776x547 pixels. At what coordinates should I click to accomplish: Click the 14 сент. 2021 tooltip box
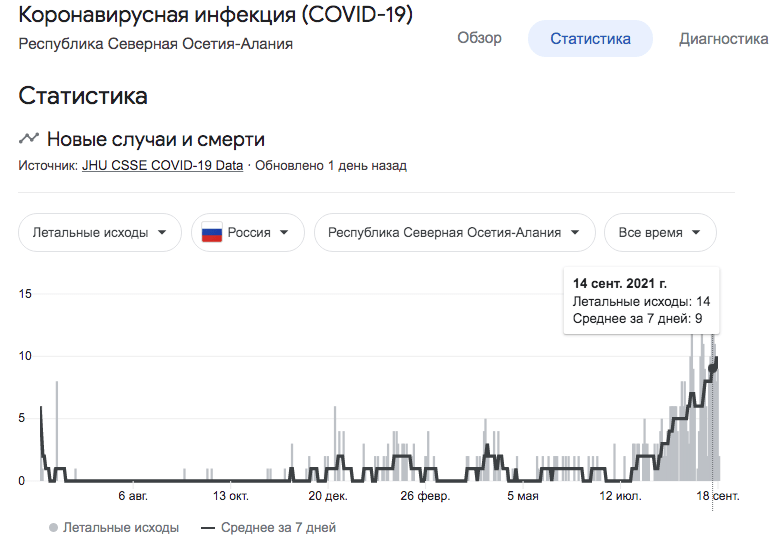click(x=641, y=301)
